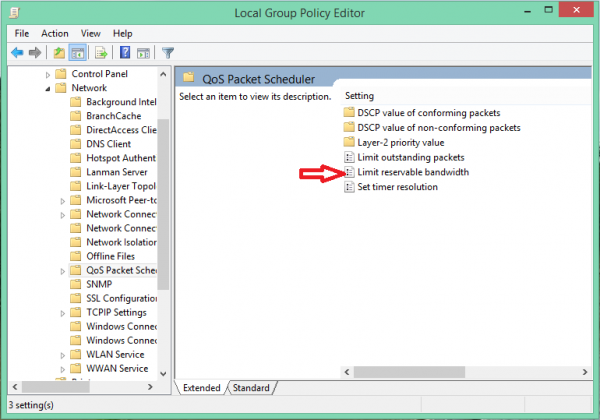This screenshot has width=600, height=420.
Task: Click the Export List toolbar icon
Action: [x=101, y=52]
